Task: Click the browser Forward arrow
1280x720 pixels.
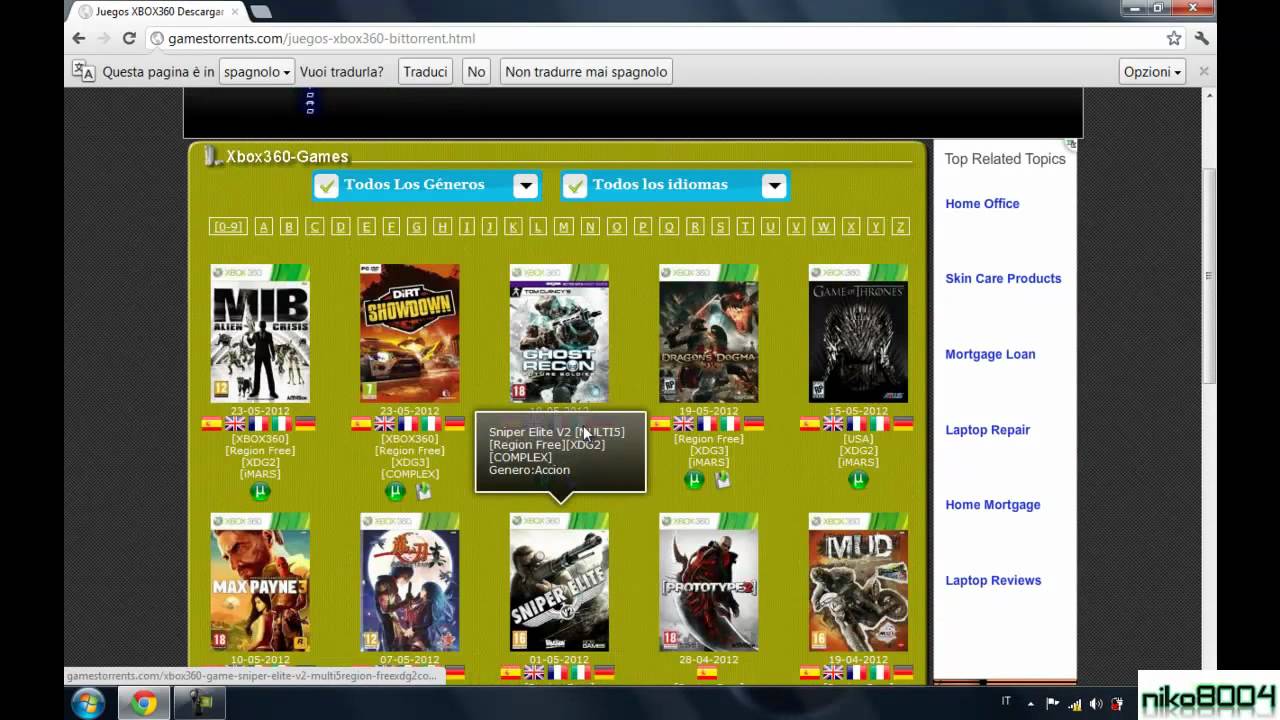Action: pos(104,38)
